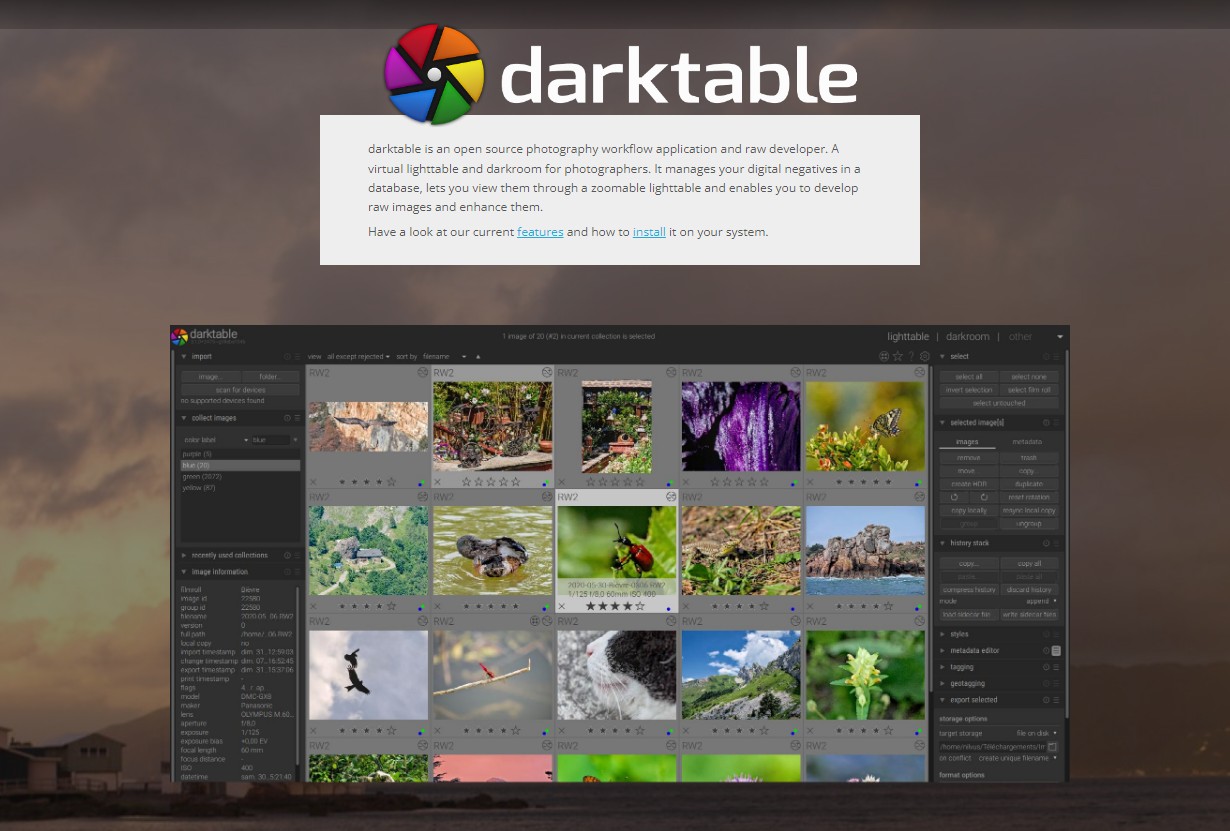
Task: Open history mode append dropdown
Action: coord(1041,601)
